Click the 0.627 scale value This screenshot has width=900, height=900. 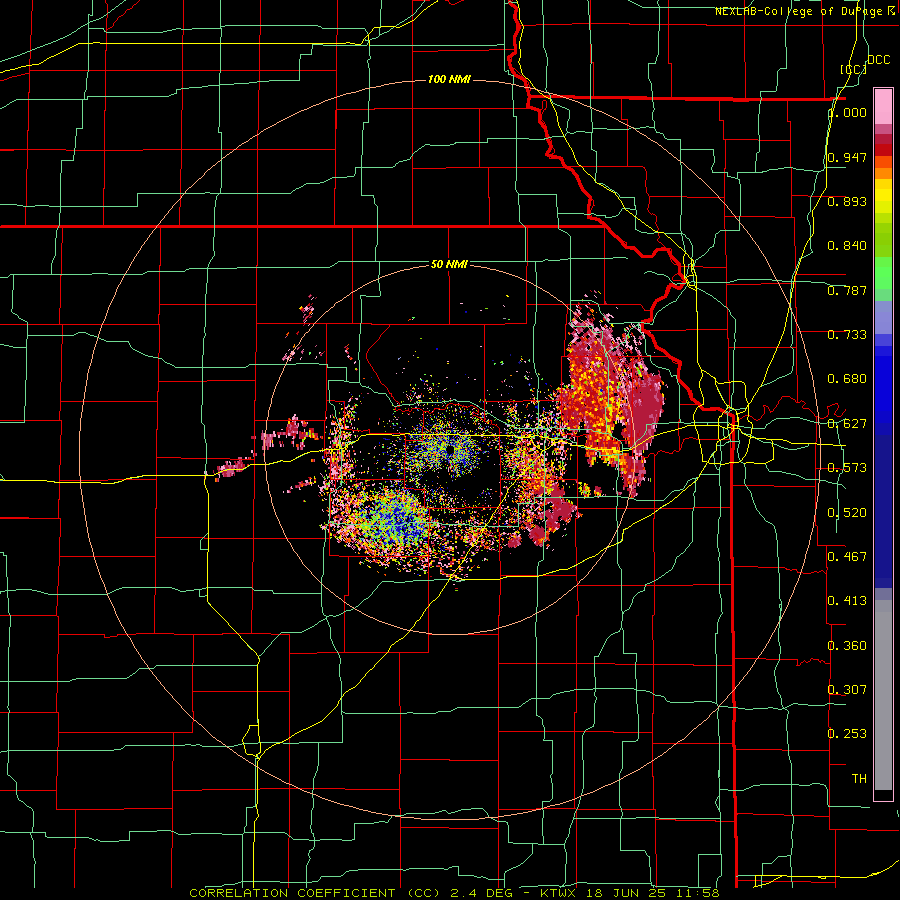847,424
